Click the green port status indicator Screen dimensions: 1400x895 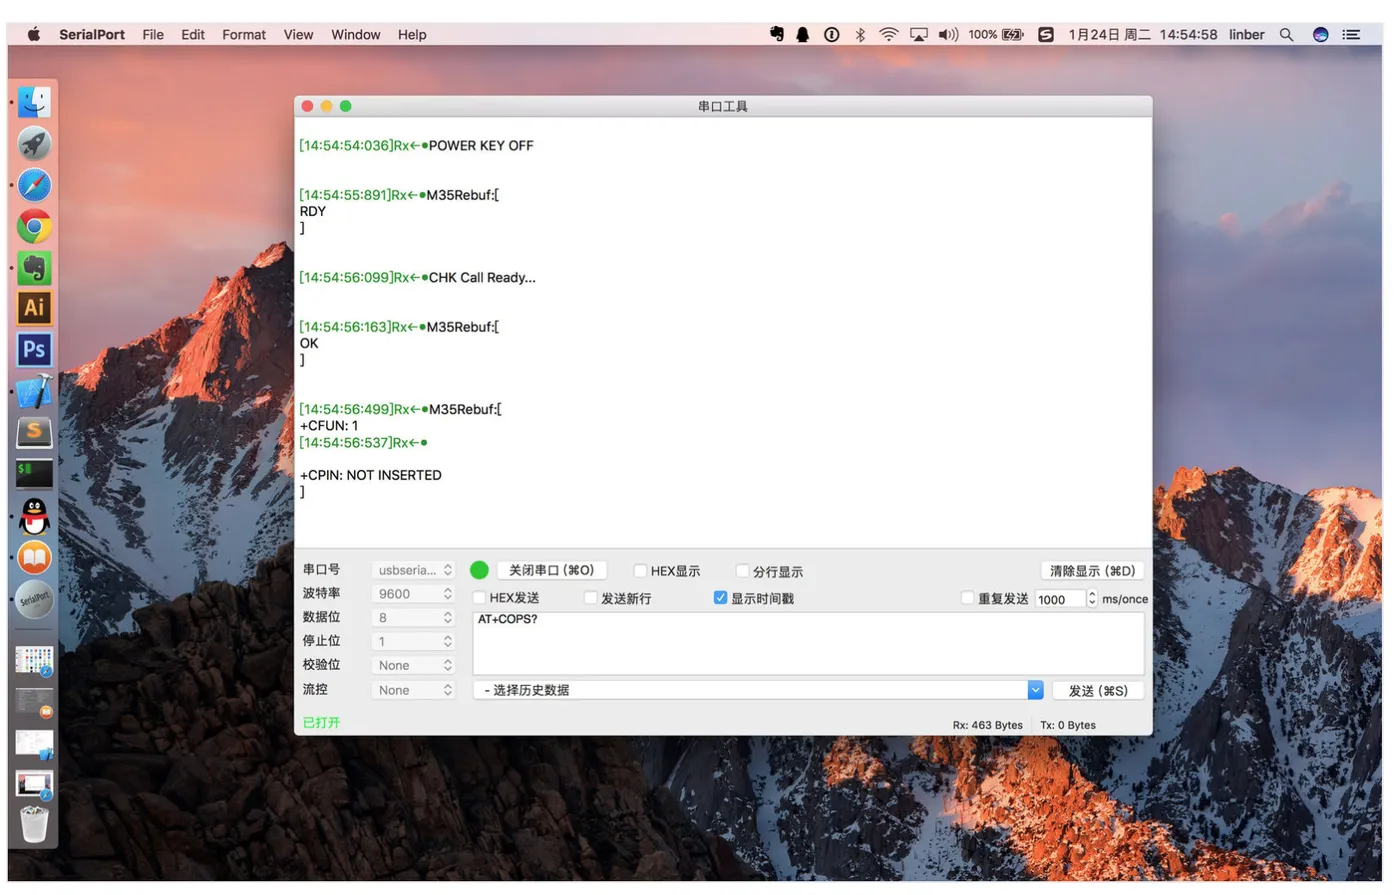coord(479,570)
